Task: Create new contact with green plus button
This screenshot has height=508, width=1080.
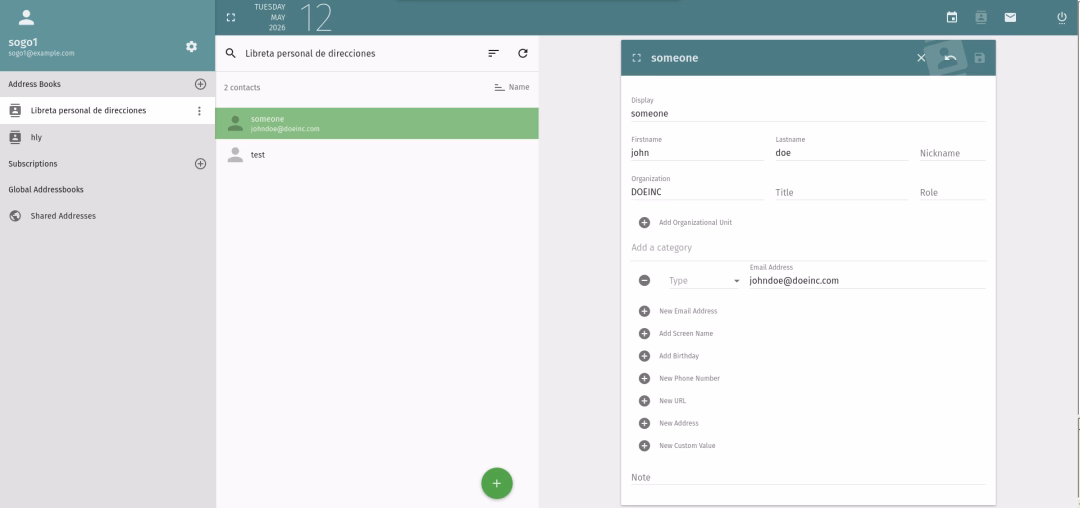Action: pyautogui.click(x=497, y=483)
